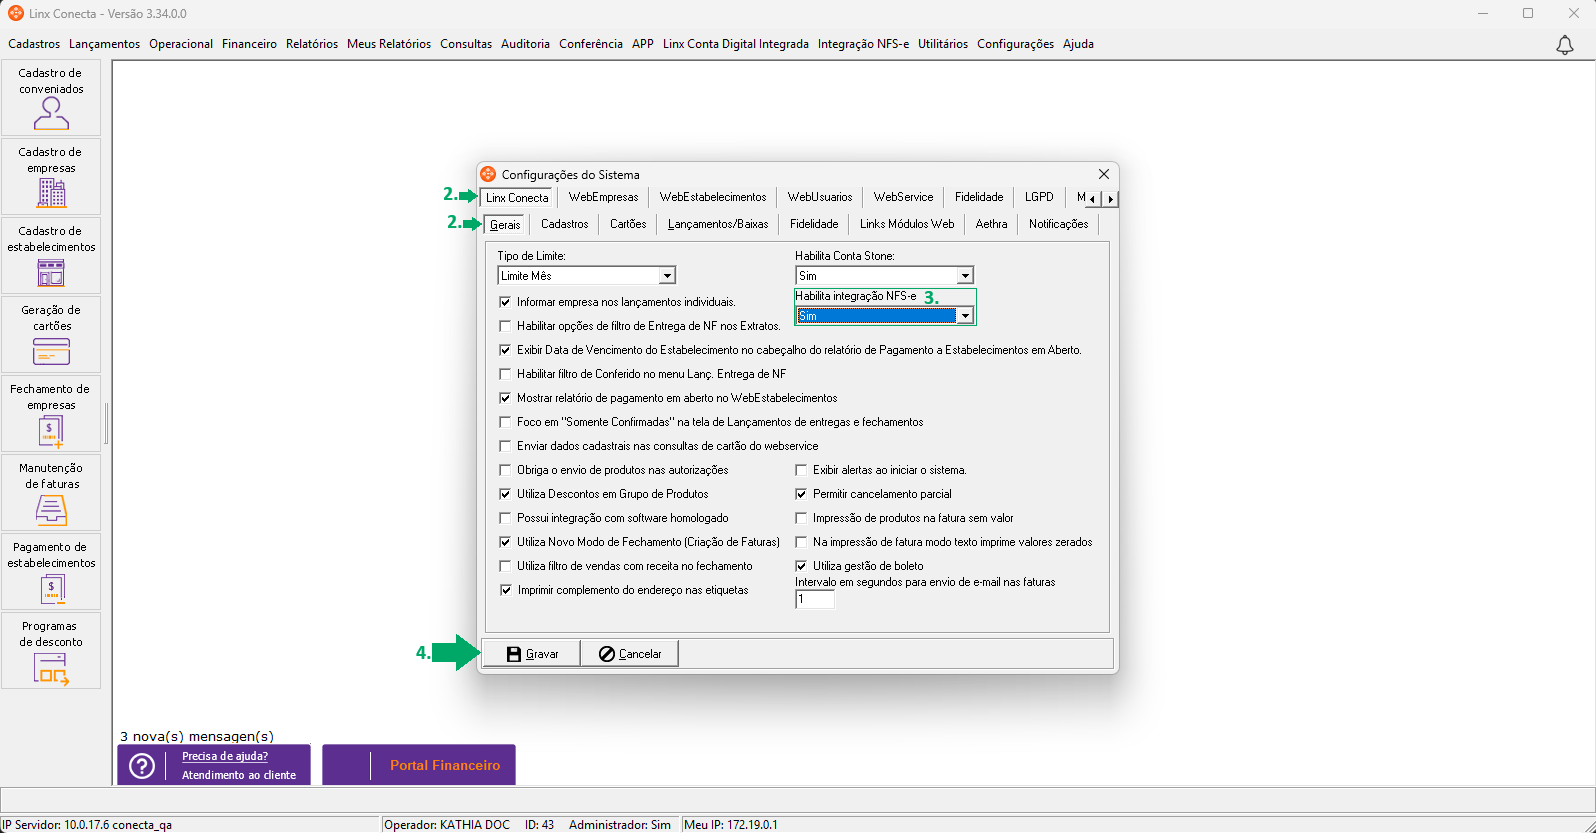Click the 3 nova(s) mensagen(s) text
Image resolution: width=1596 pixels, height=833 pixels.
pyautogui.click(x=197, y=736)
